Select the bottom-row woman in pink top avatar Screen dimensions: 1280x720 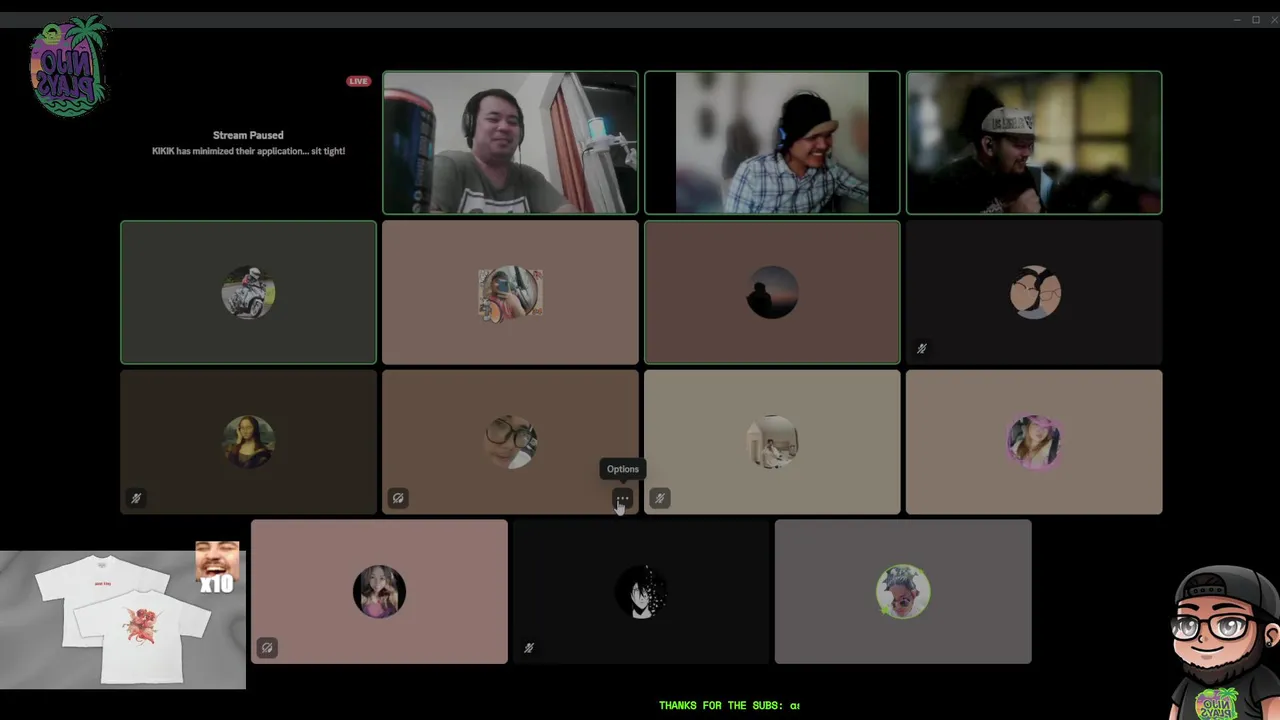pos(379,592)
